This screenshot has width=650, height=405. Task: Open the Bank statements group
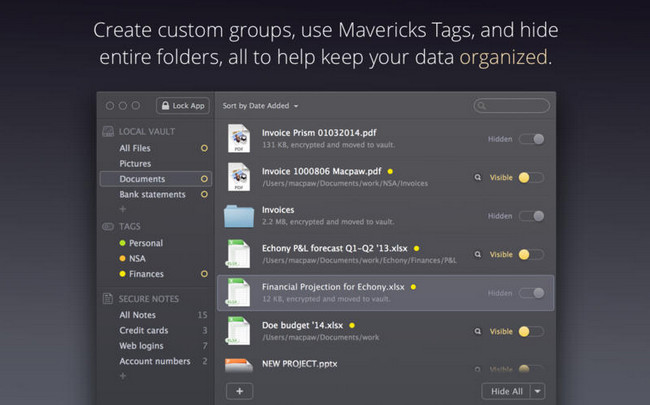click(x=152, y=194)
